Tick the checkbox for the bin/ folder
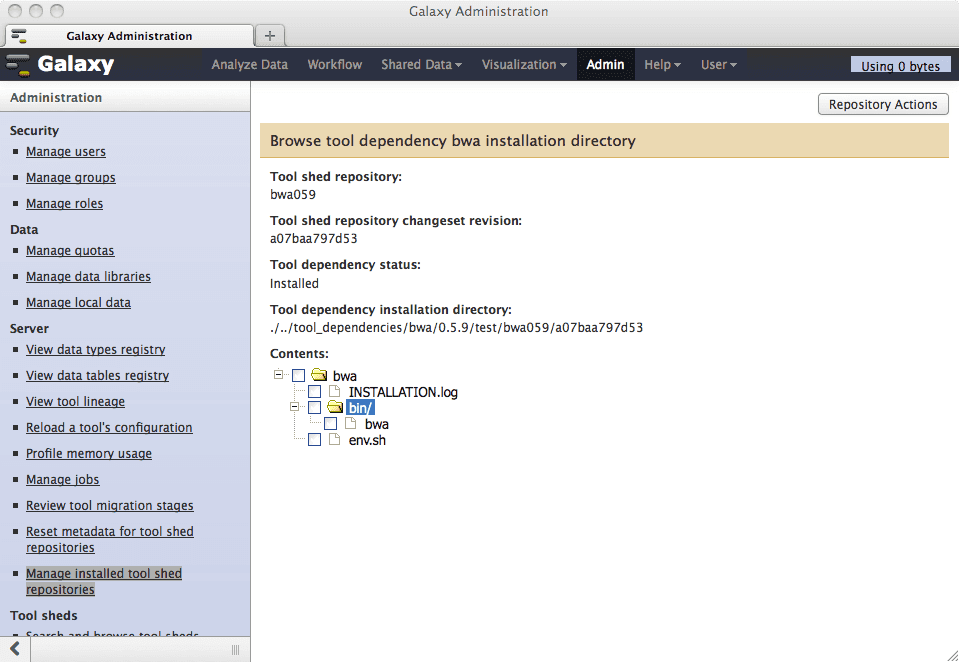959x662 pixels. click(315, 408)
